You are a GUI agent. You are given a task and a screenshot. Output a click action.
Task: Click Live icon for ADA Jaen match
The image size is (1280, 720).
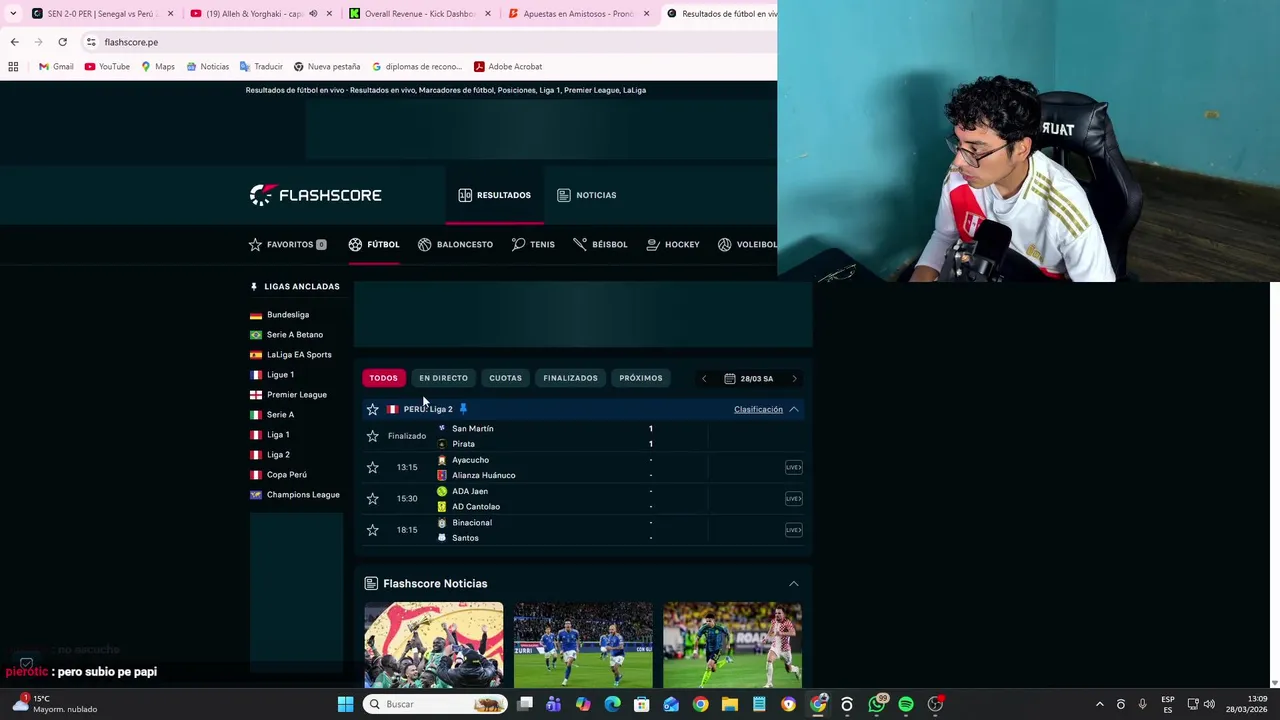[x=794, y=498]
